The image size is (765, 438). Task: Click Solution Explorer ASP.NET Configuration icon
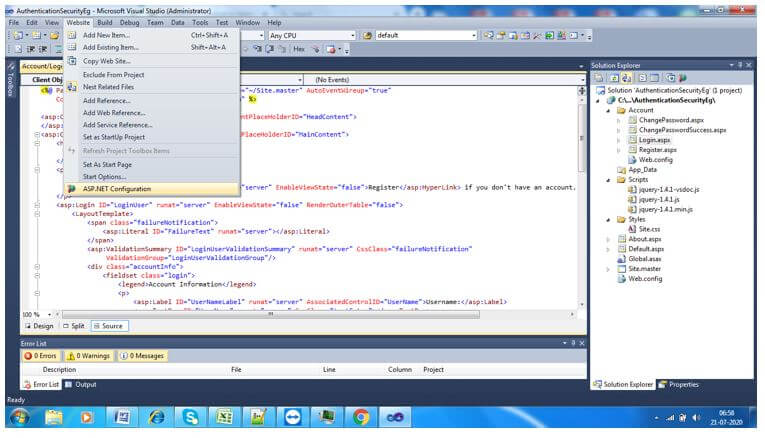click(682, 78)
